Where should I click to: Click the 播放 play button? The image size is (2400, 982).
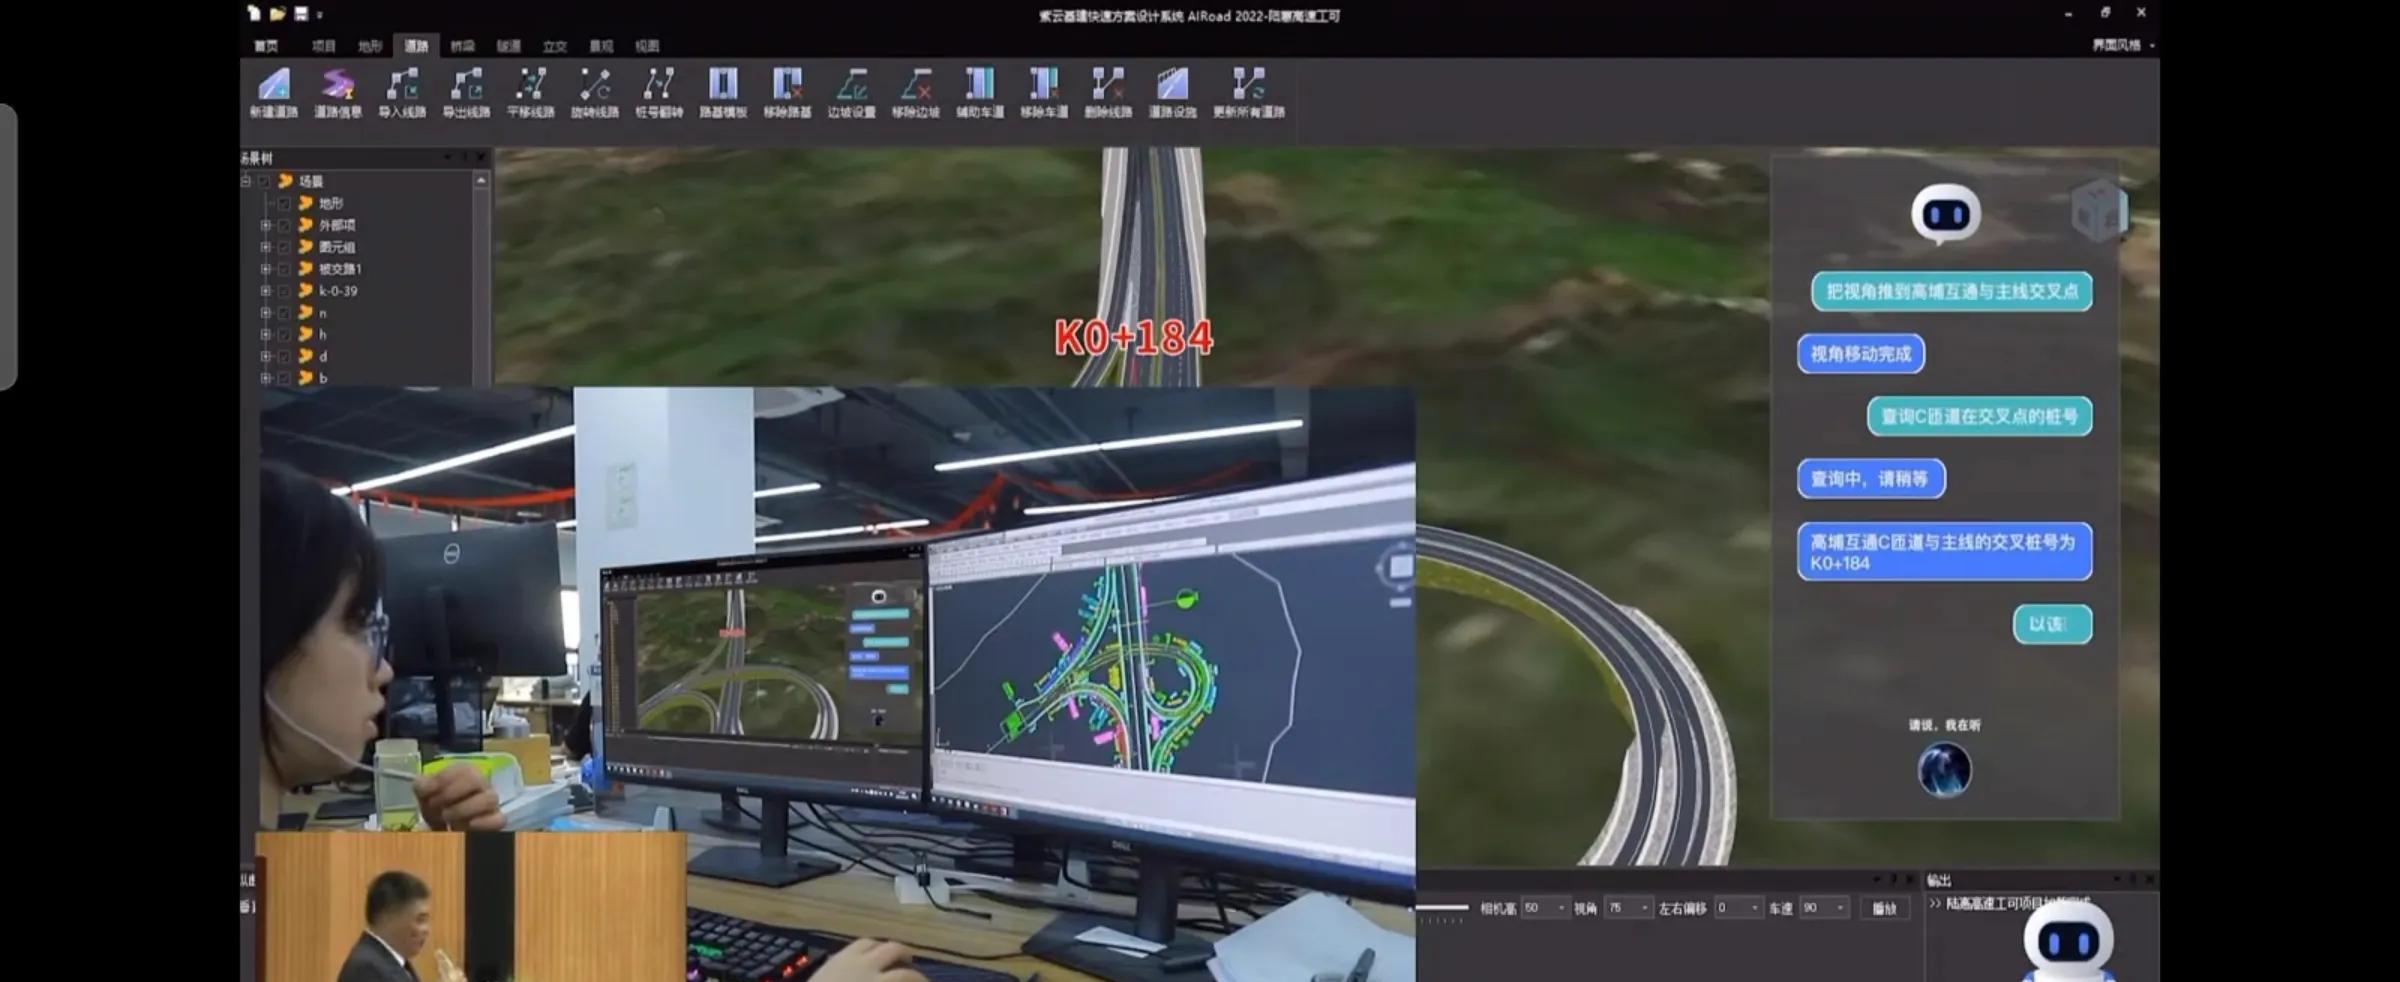pos(1885,908)
